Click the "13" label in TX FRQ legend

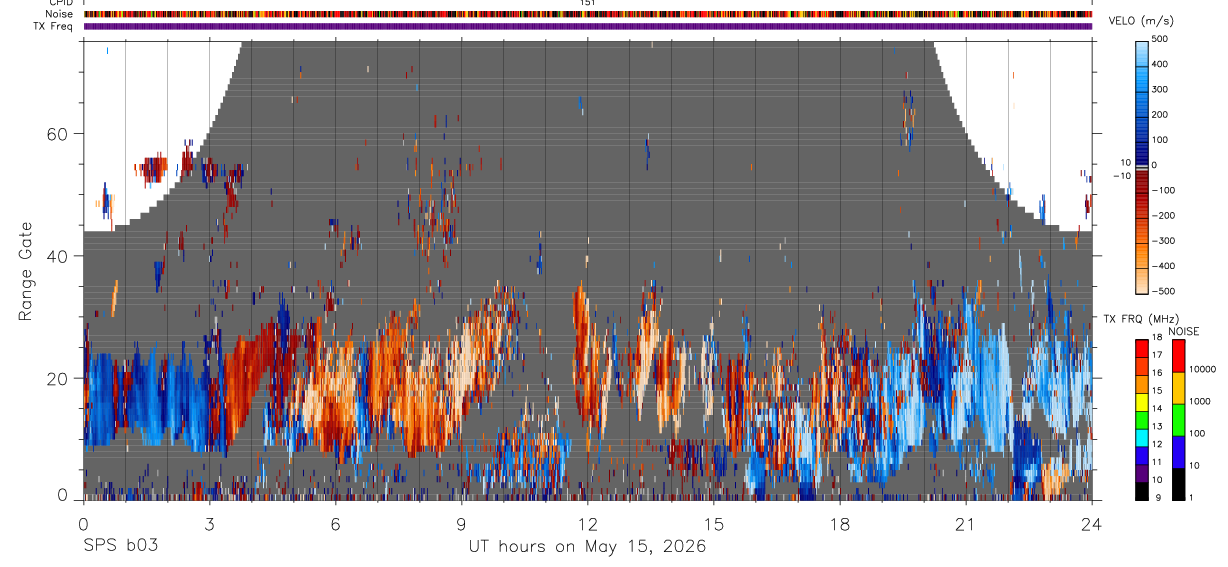tap(1158, 426)
